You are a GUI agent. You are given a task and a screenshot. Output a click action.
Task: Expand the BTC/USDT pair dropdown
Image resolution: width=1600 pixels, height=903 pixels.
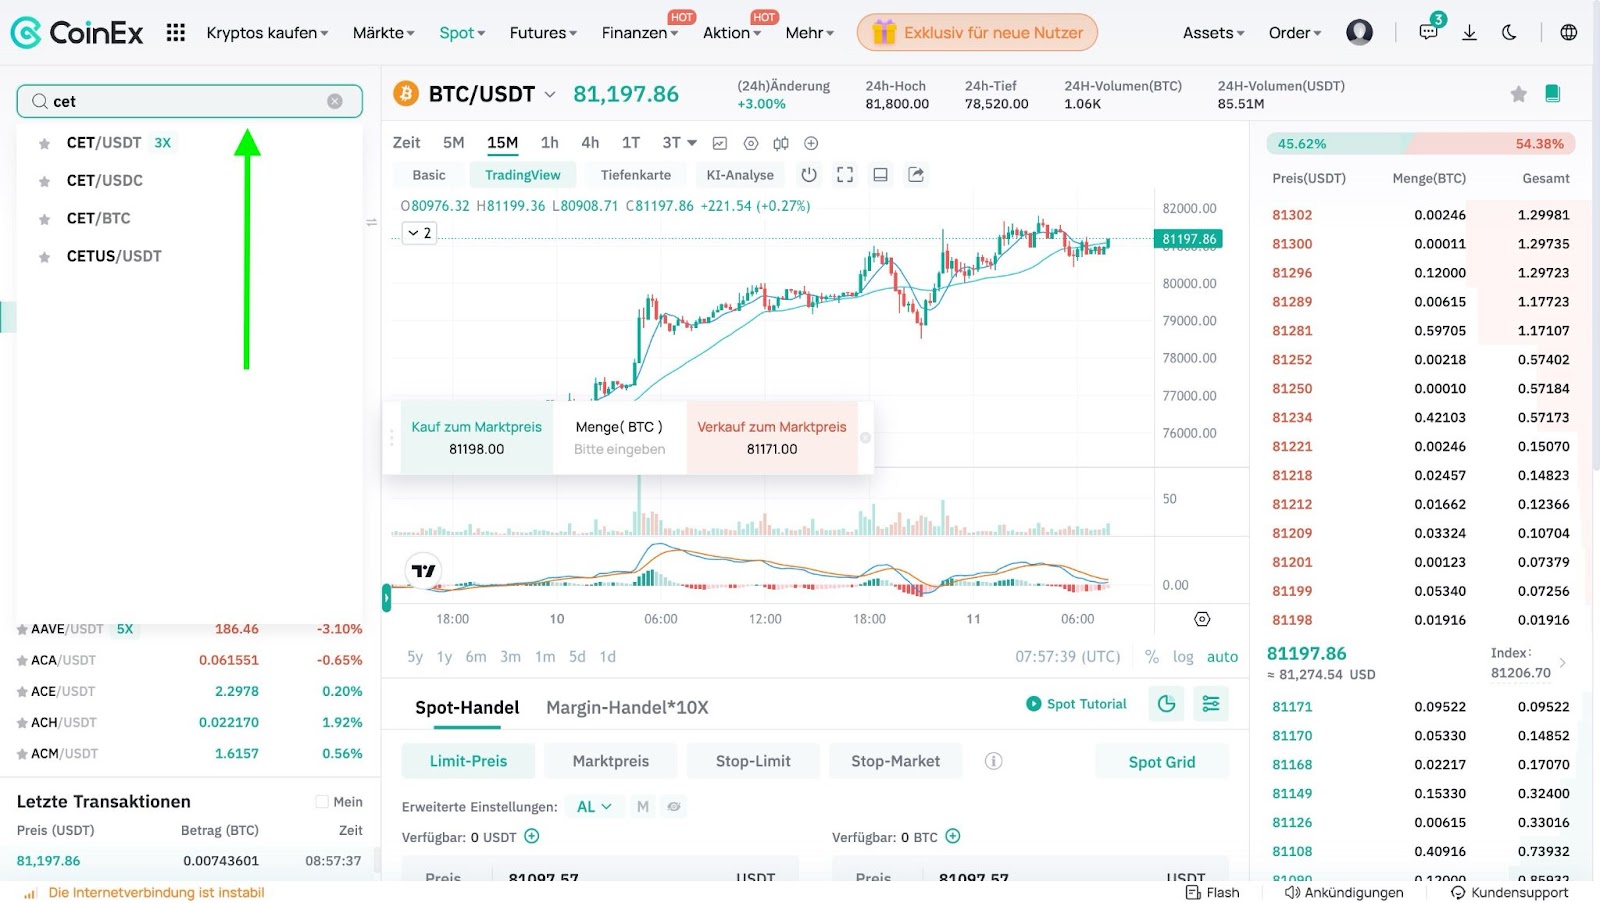[550, 95]
